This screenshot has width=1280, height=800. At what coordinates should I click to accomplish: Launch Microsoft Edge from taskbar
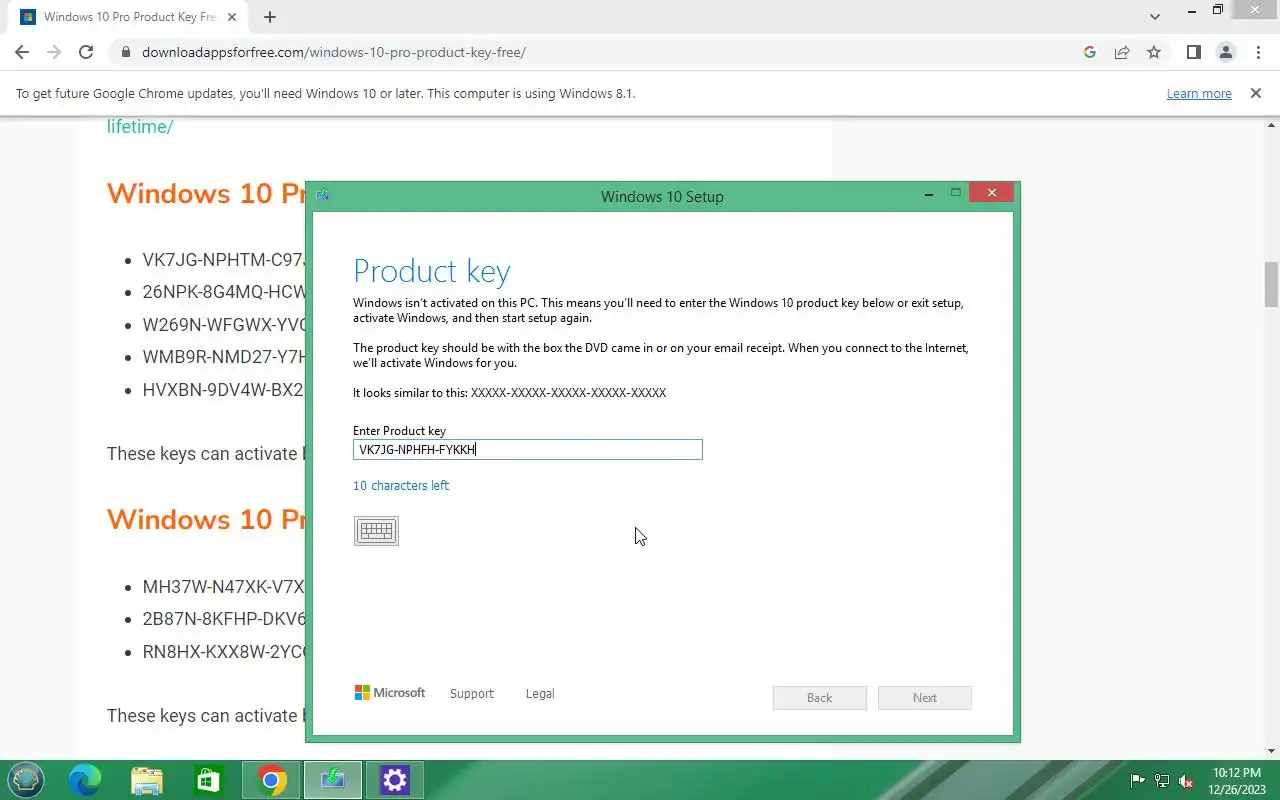85,780
